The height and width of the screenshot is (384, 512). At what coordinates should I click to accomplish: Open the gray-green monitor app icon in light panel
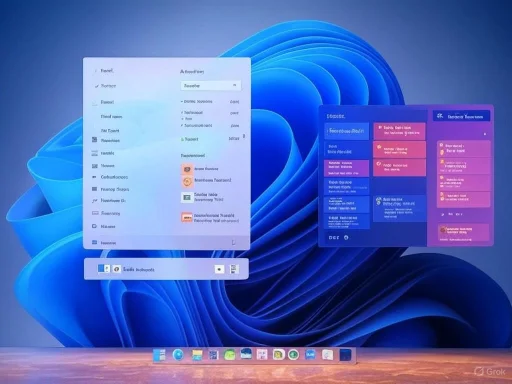187,197
